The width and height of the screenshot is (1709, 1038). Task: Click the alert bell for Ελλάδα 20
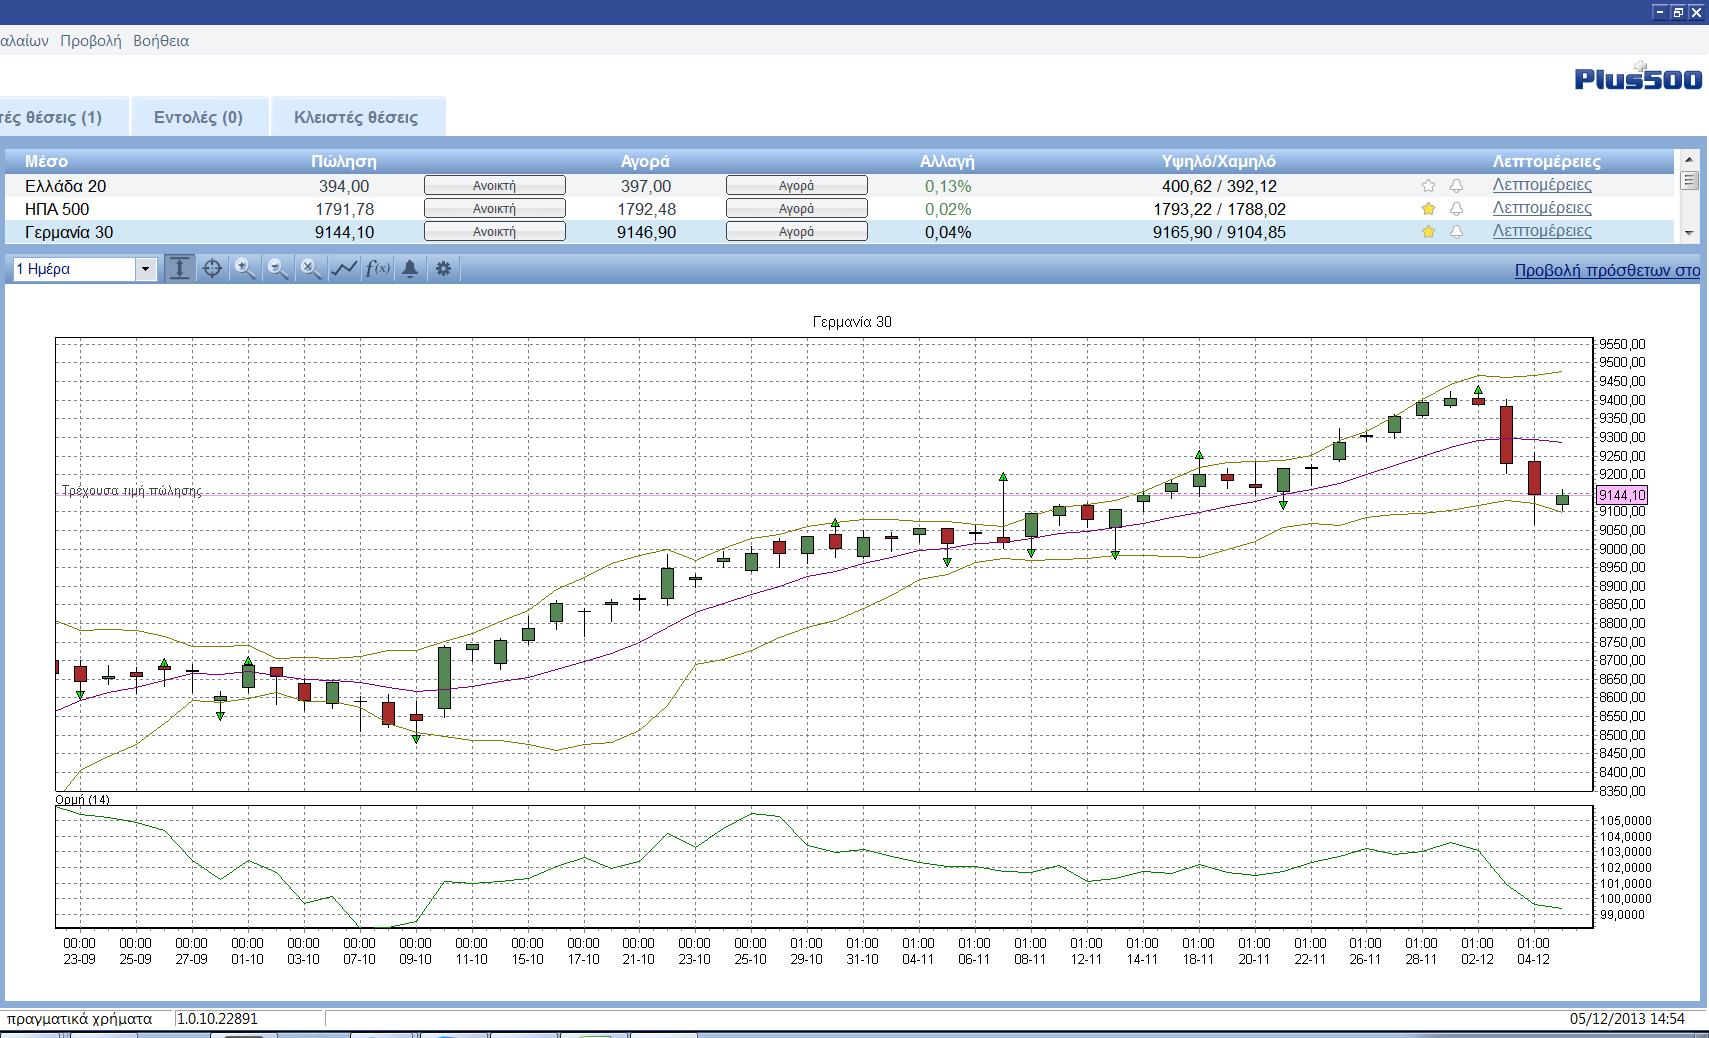1456,186
